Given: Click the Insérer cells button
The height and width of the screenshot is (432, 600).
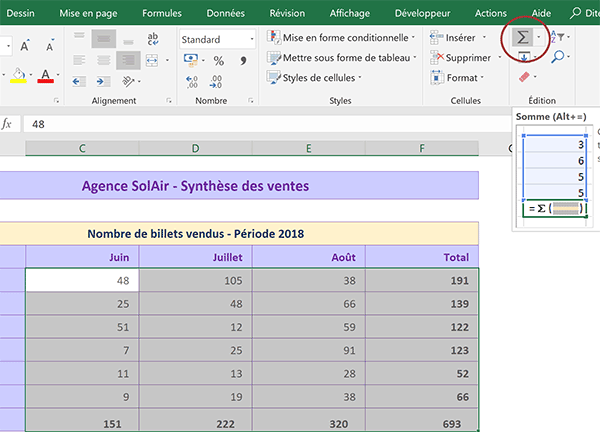Looking at the screenshot, I should [x=453, y=37].
